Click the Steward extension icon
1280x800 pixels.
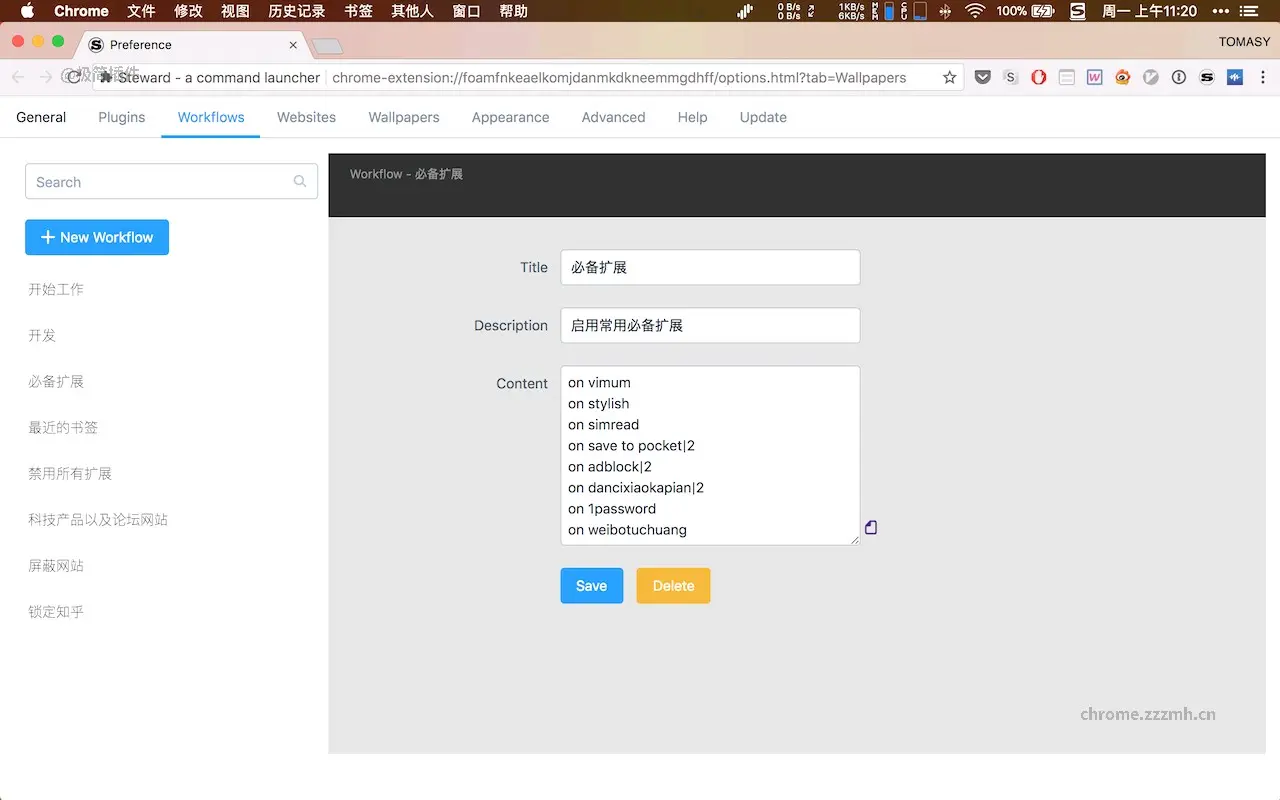1206,76
